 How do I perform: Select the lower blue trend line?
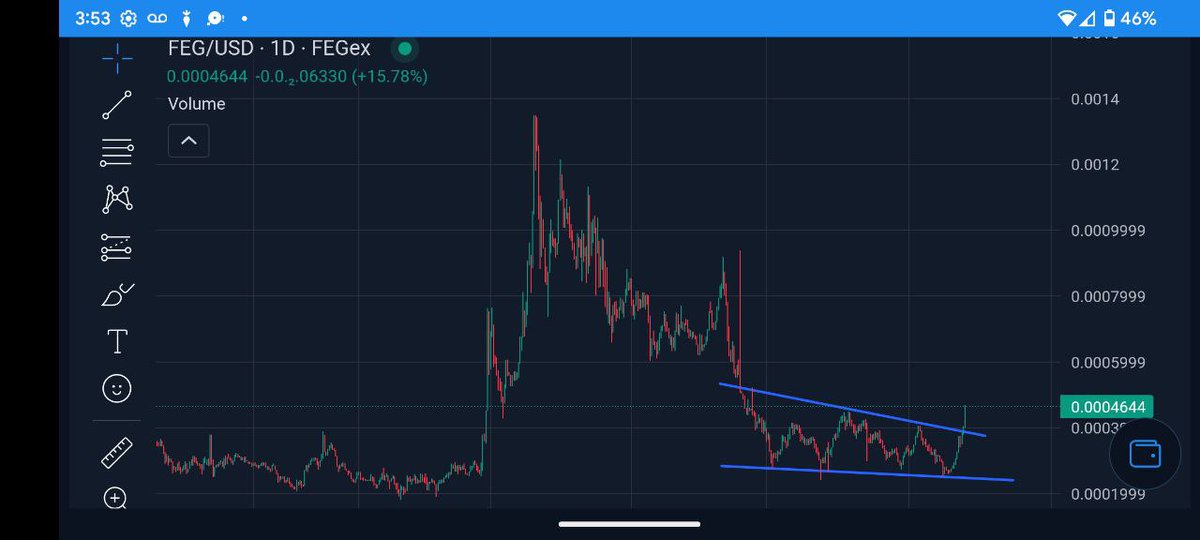tap(867, 473)
